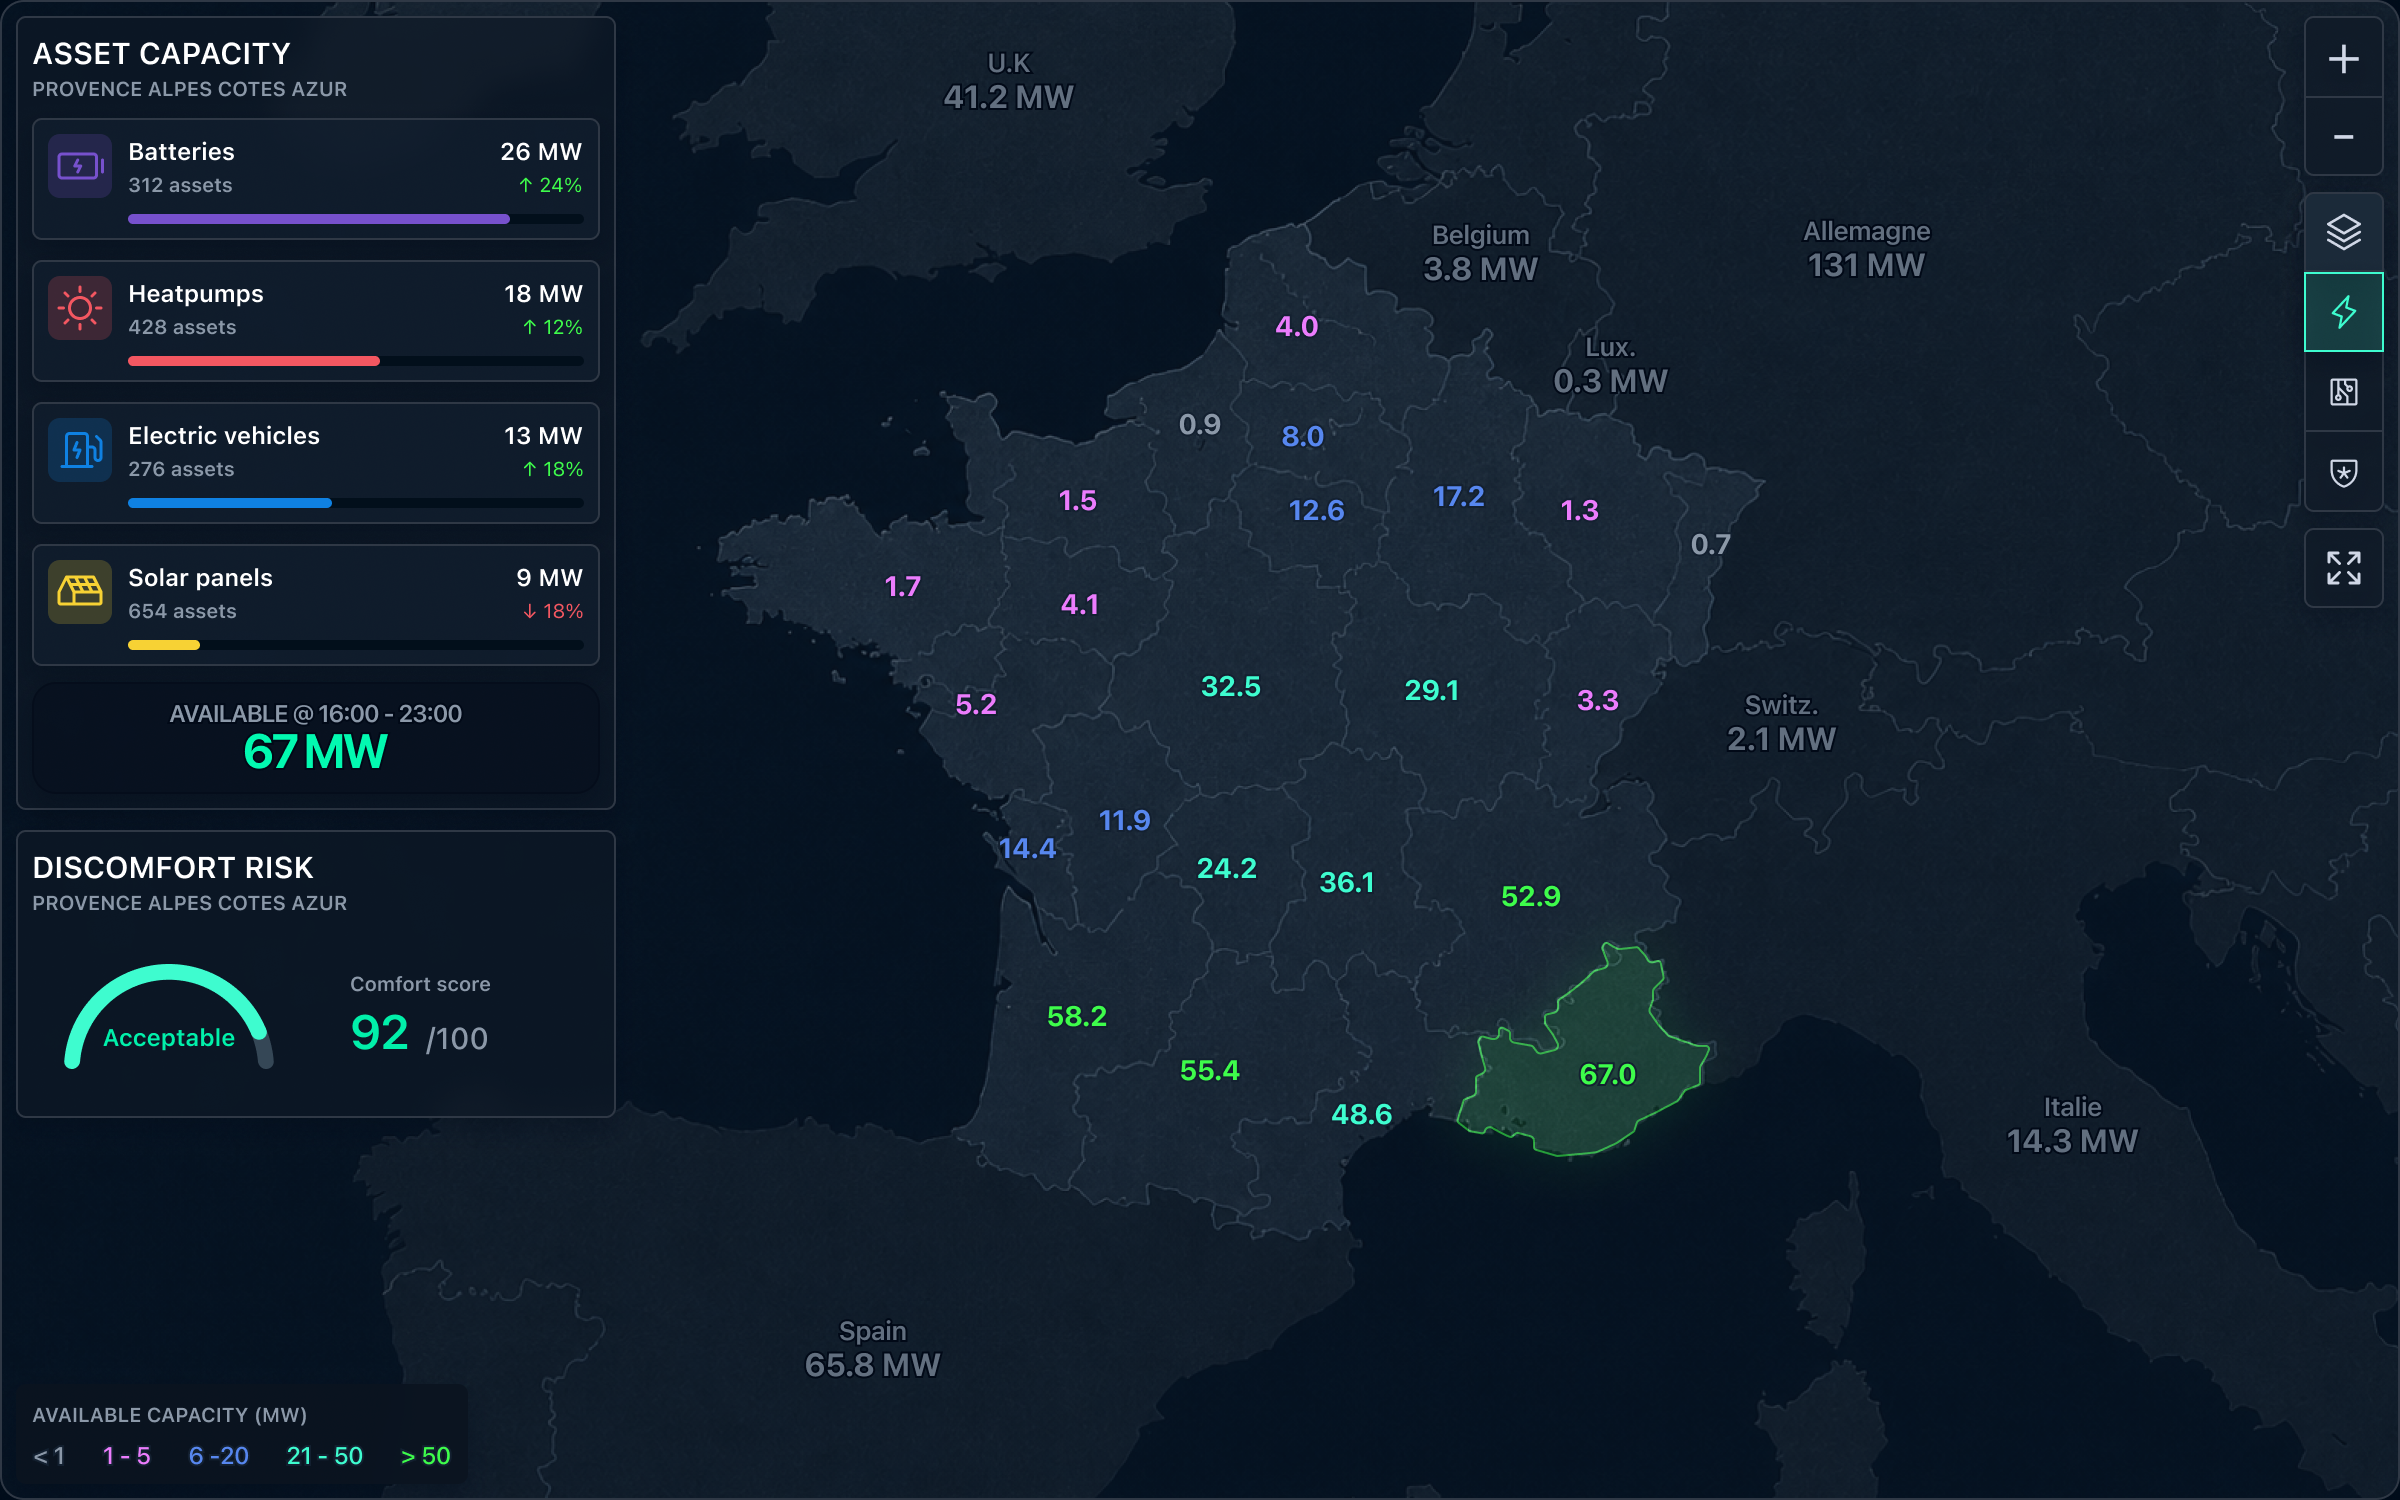Viewport: 2400px width, 1500px height.
Task: Zoom in the map with plus button
Action: [2343, 59]
